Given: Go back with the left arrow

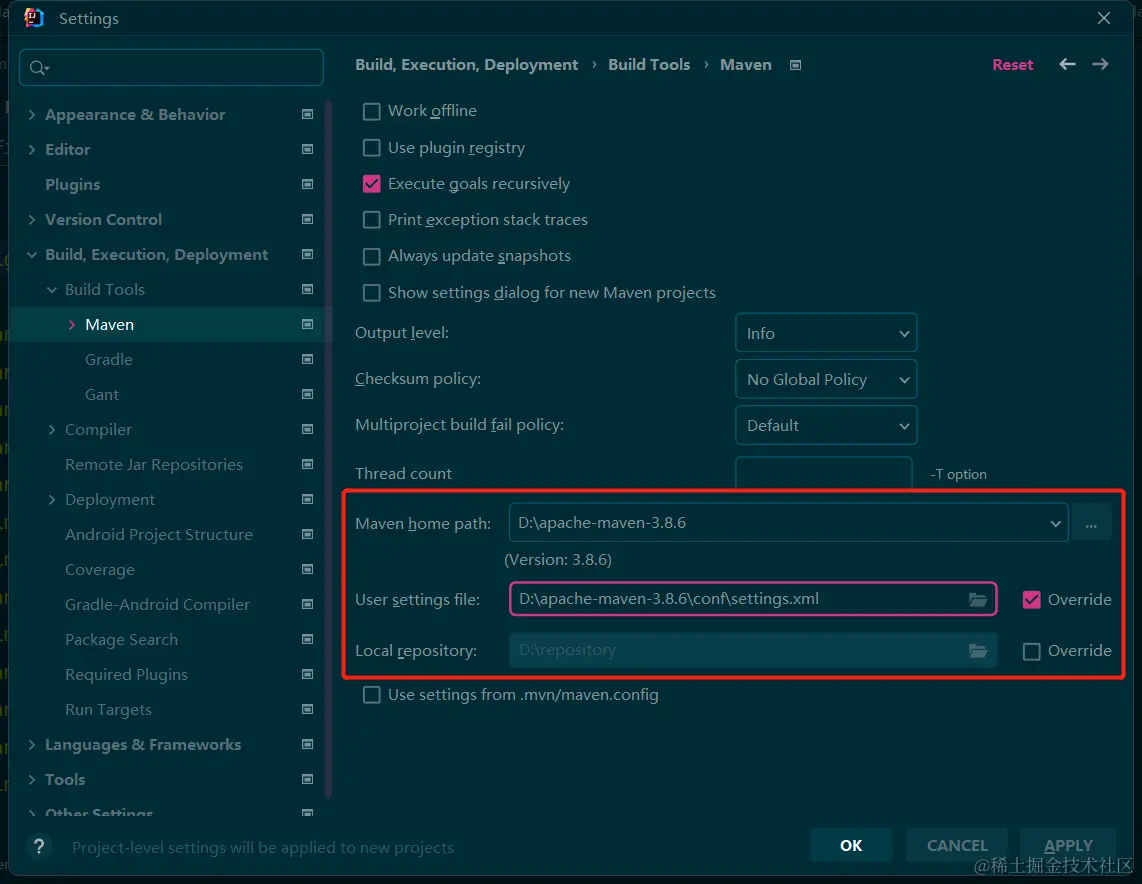Looking at the screenshot, I should click(x=1067, y=64).
